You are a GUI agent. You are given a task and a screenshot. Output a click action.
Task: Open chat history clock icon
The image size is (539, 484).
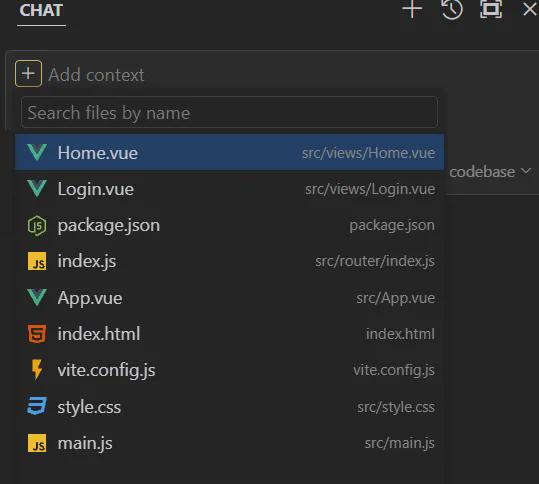[452, 9]
